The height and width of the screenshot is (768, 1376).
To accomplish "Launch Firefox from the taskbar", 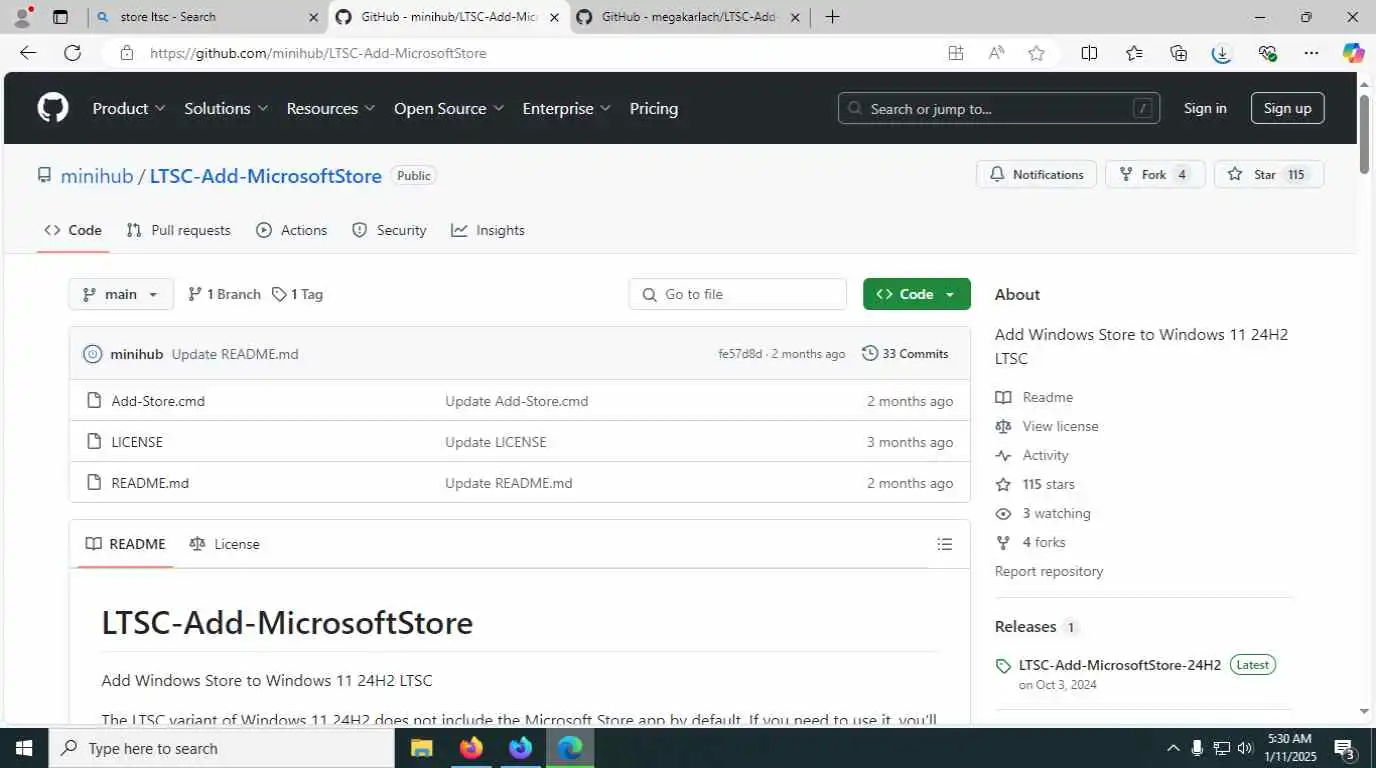I will tap(471, 748).
